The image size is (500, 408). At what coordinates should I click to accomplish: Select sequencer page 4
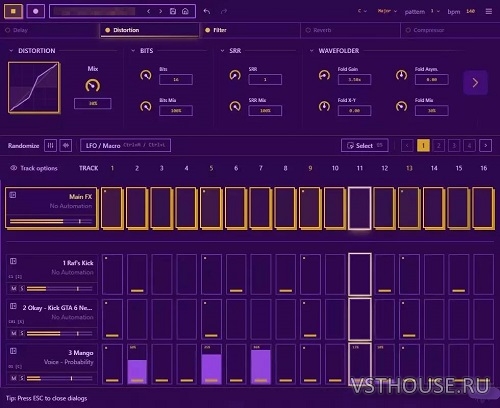[x=469, y=145]
